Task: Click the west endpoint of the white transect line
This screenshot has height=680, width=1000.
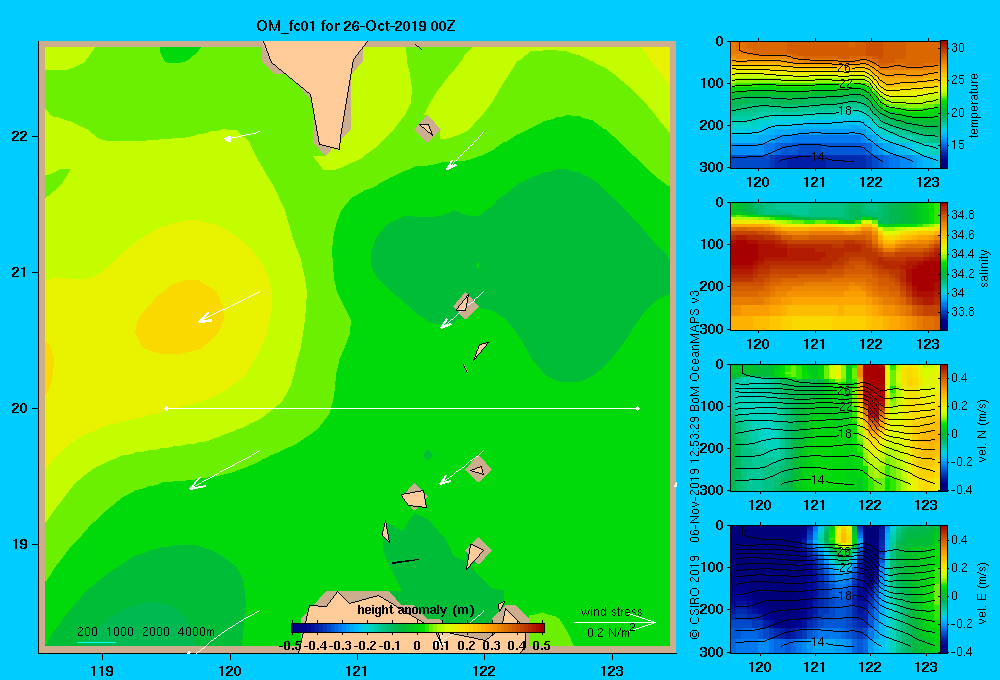Action: click(166, 408)
